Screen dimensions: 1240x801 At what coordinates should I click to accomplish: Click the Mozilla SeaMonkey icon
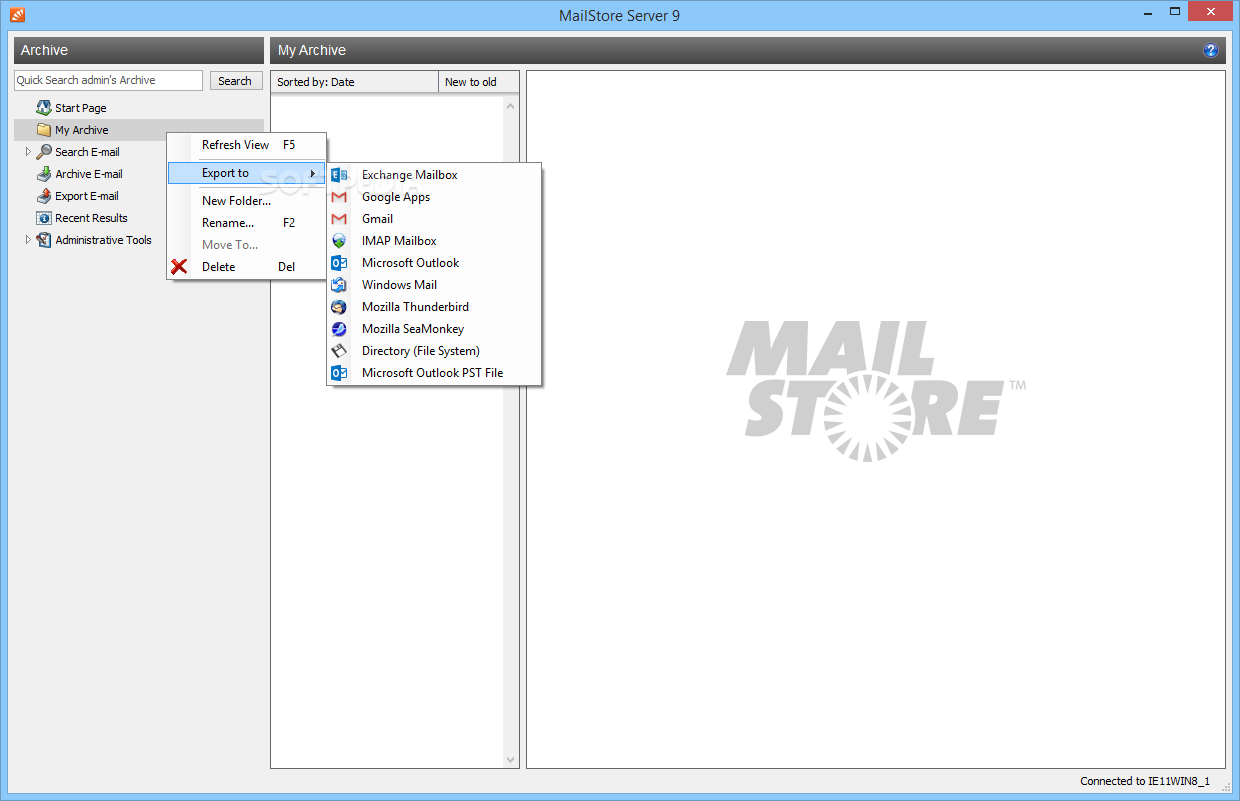tap(340, 329)
